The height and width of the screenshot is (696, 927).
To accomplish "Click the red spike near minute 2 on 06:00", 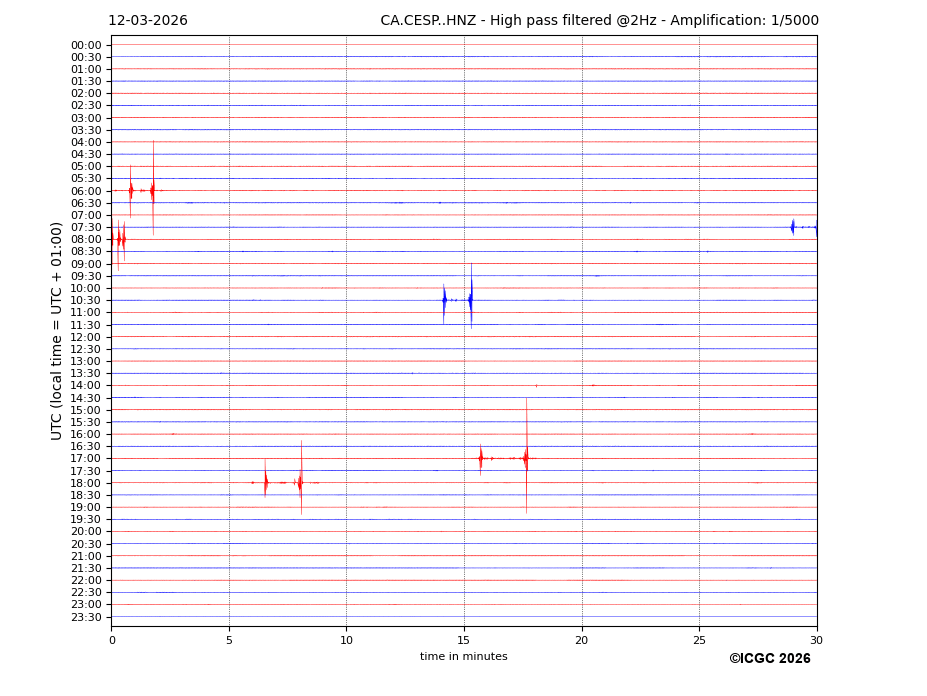I will (153, 190).
